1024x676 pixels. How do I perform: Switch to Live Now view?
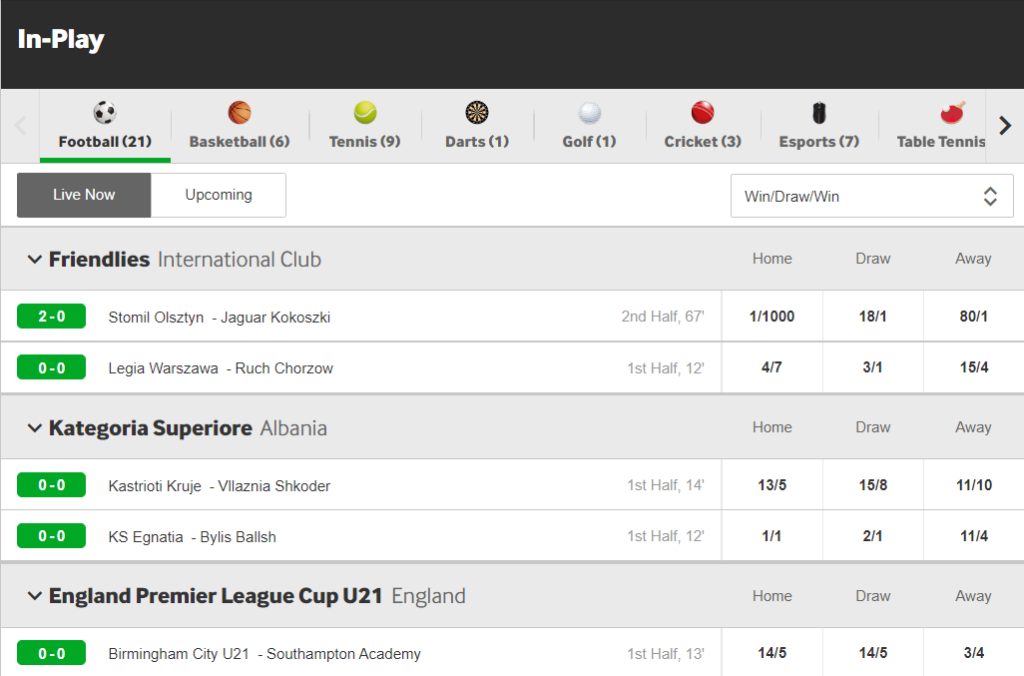[84, 195]
